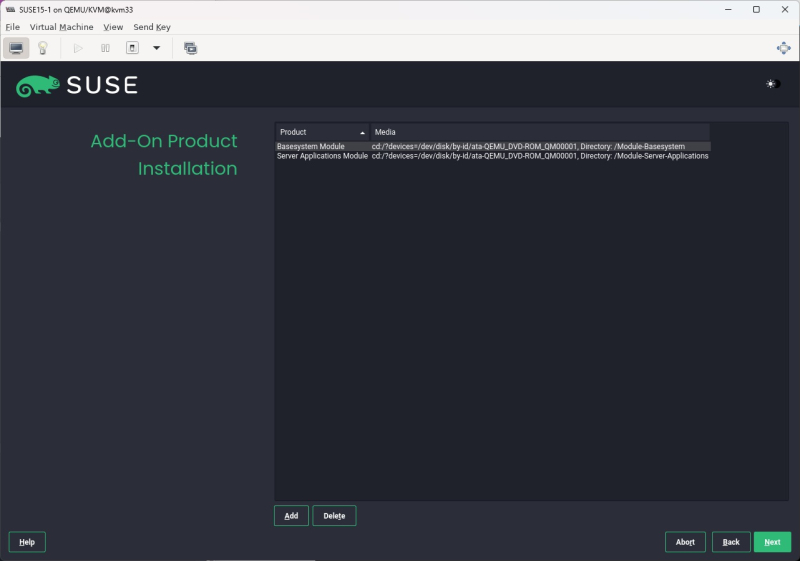Show the graphical console view

(16, 48)
